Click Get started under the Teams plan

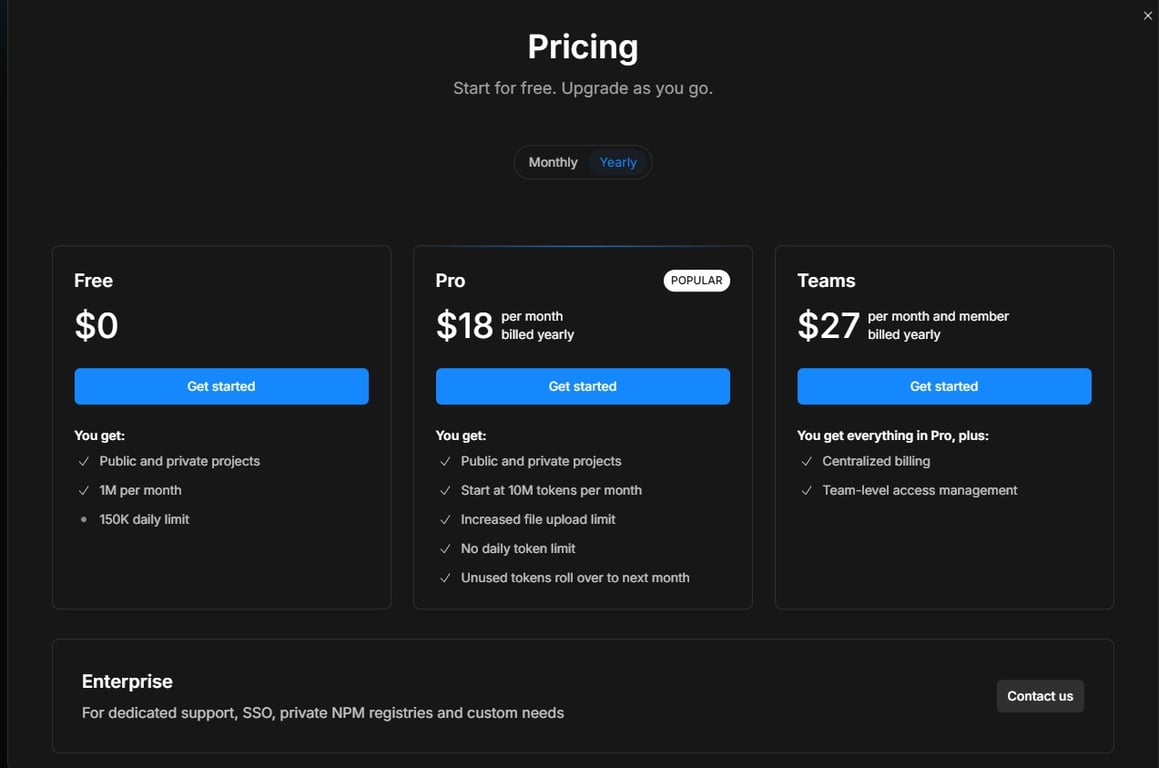pos(943,386)
